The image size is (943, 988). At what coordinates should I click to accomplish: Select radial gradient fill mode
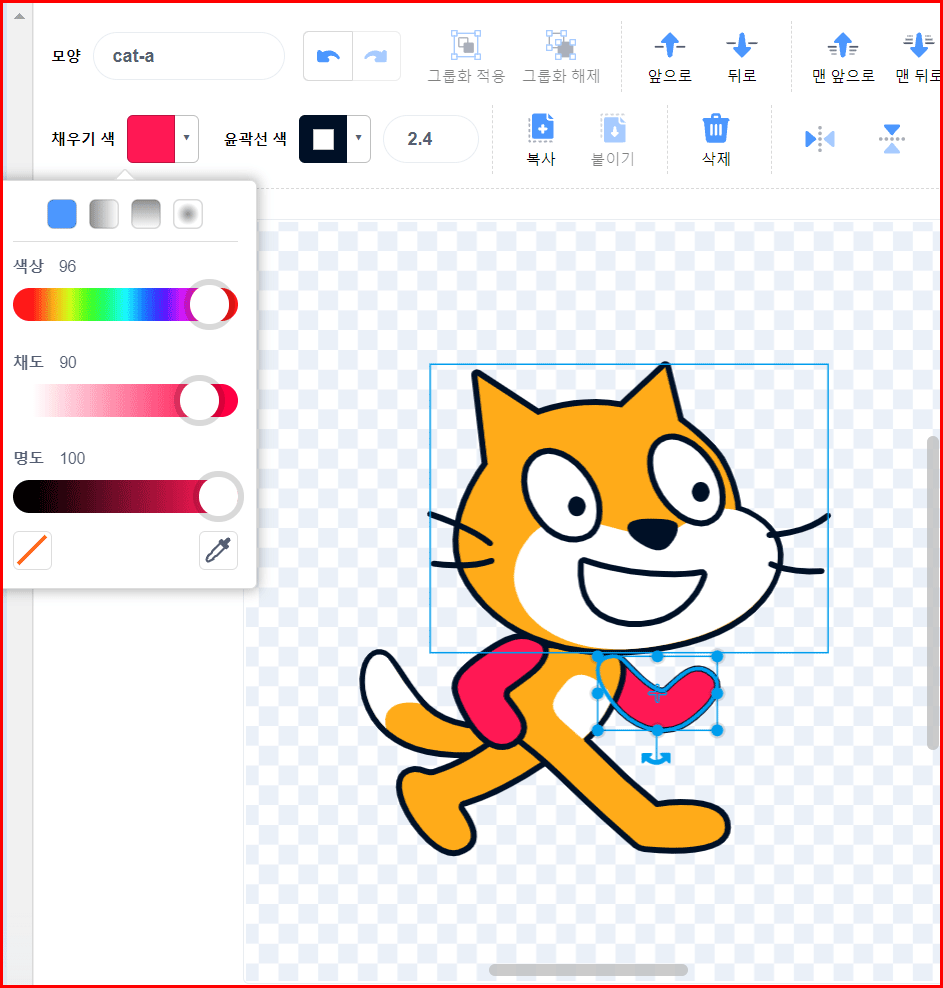[x=188, y=214]
